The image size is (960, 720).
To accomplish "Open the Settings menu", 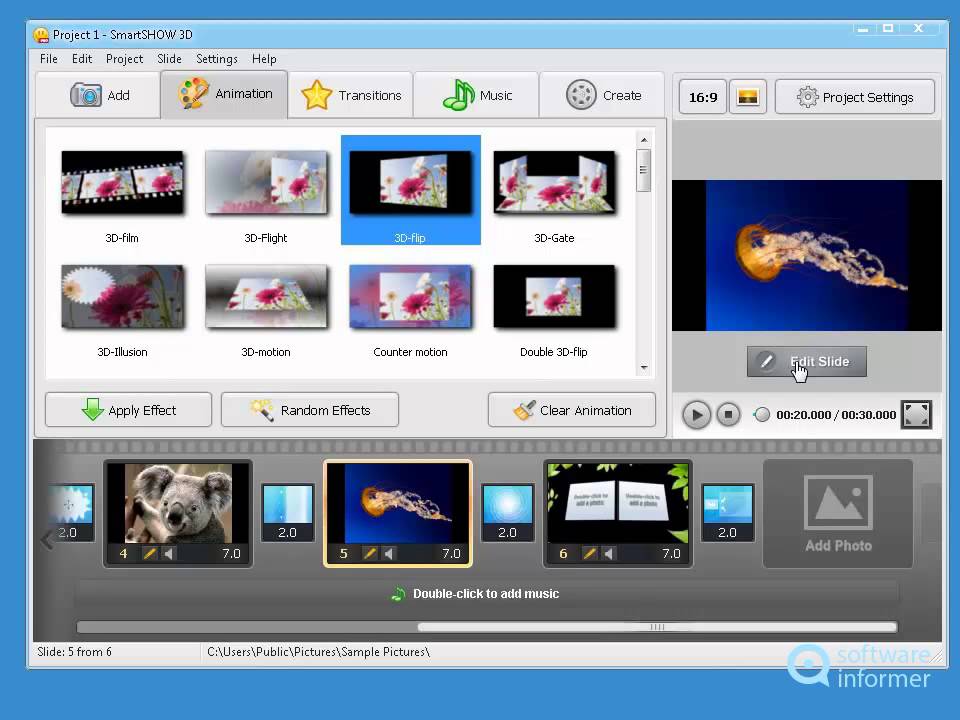I will [217, 59].
